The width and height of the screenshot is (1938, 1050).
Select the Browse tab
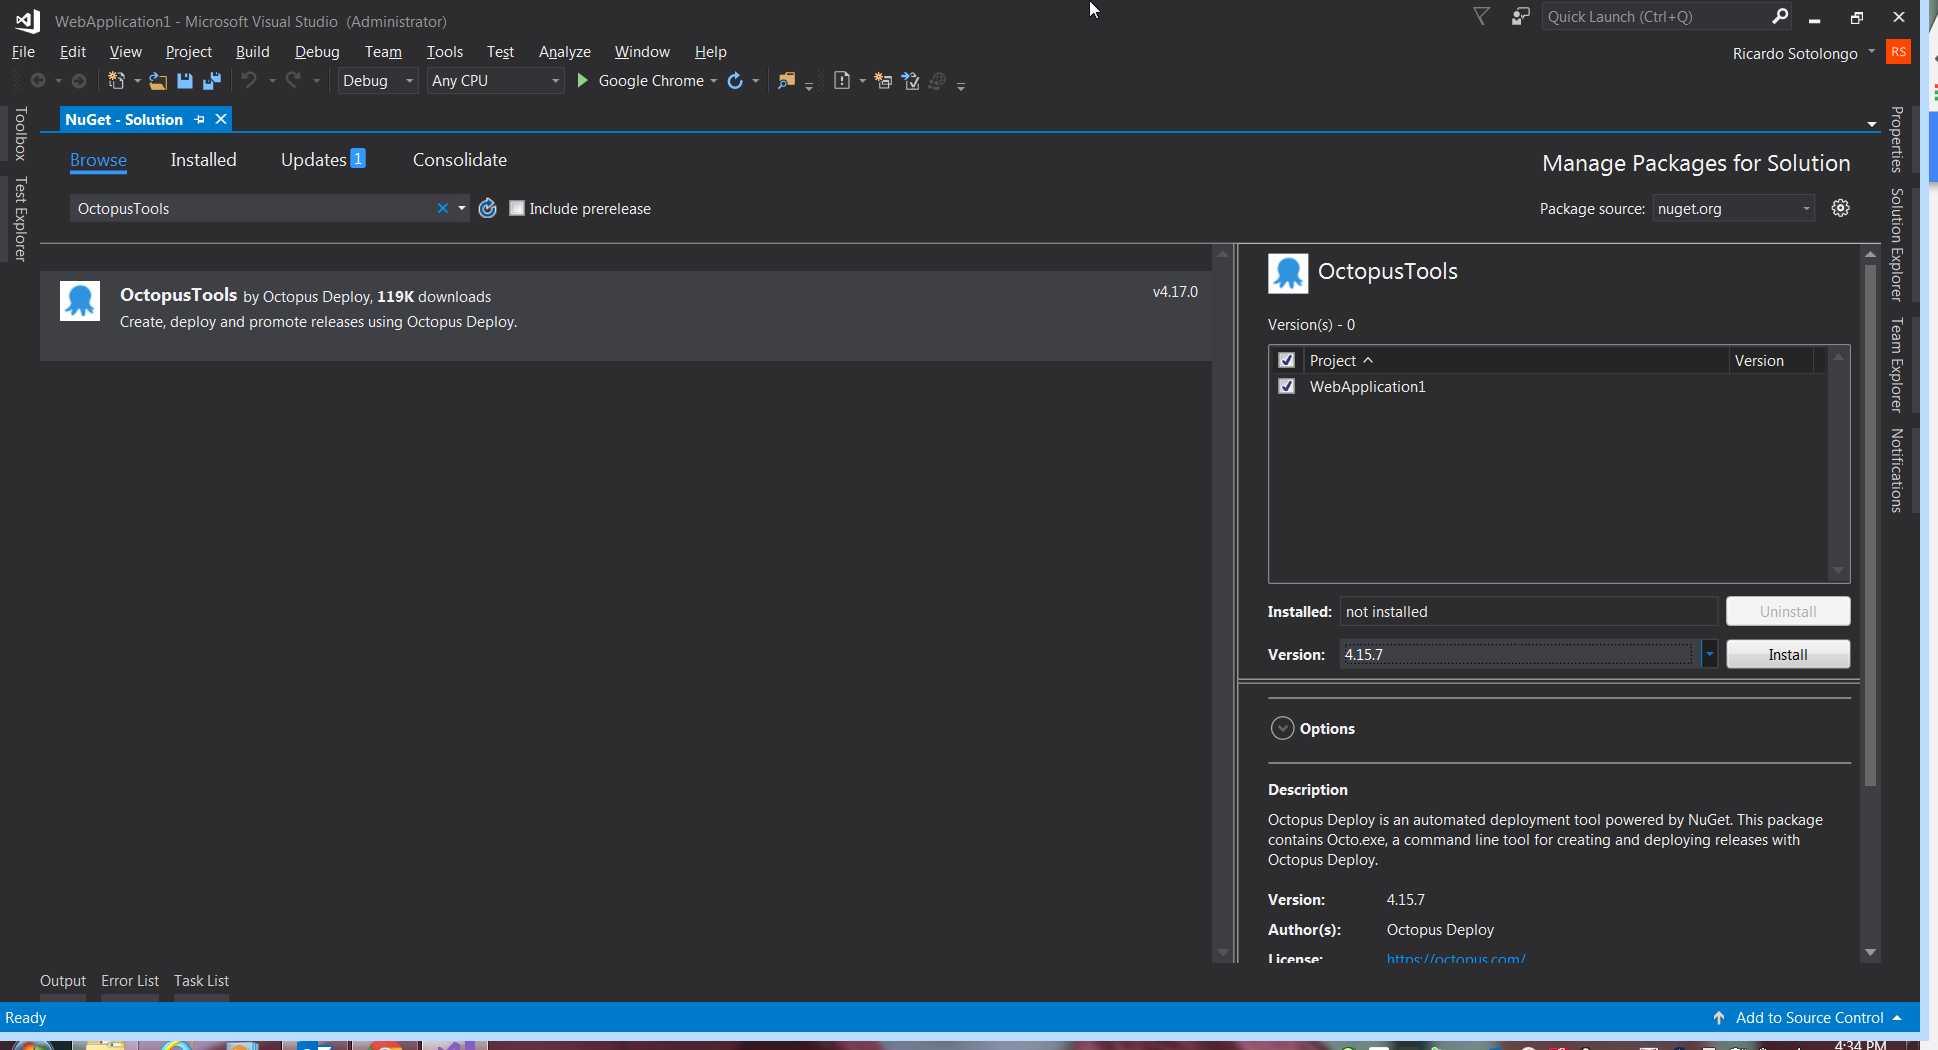coord(98,160)
